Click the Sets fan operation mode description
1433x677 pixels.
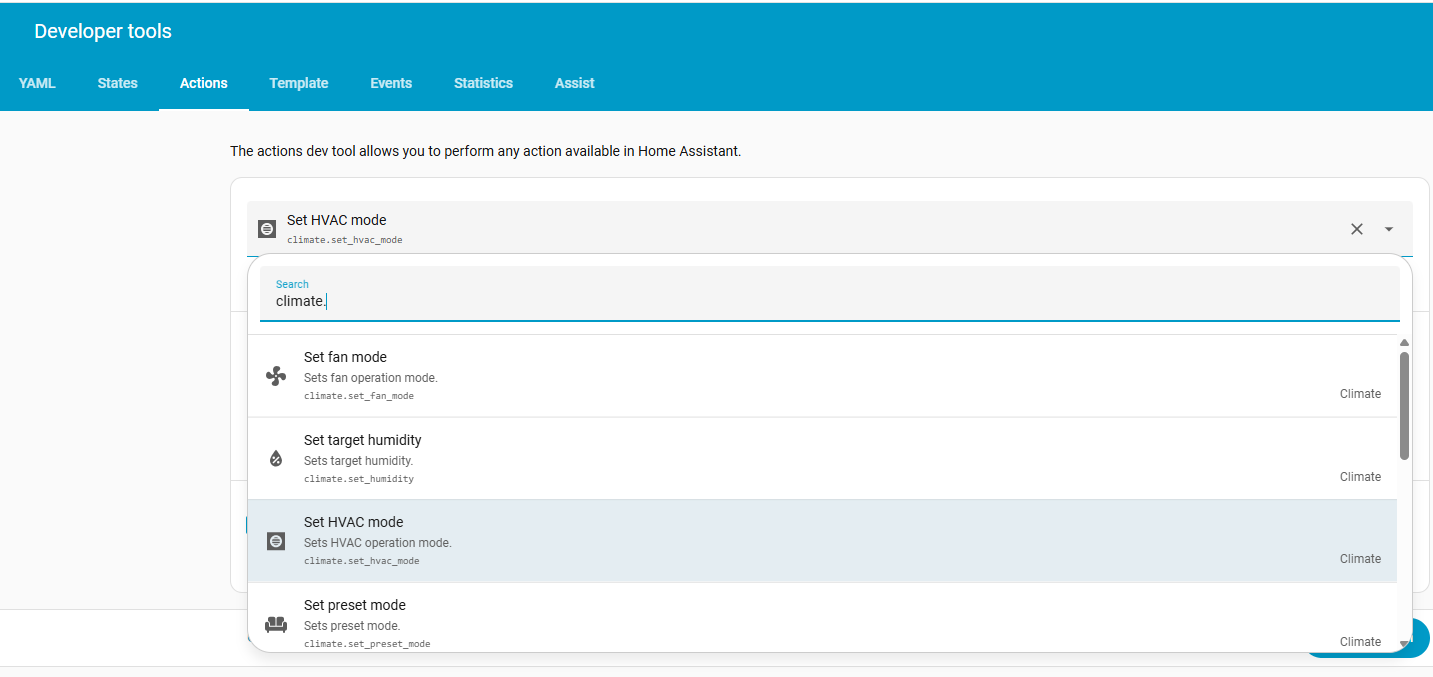[371, 378]
